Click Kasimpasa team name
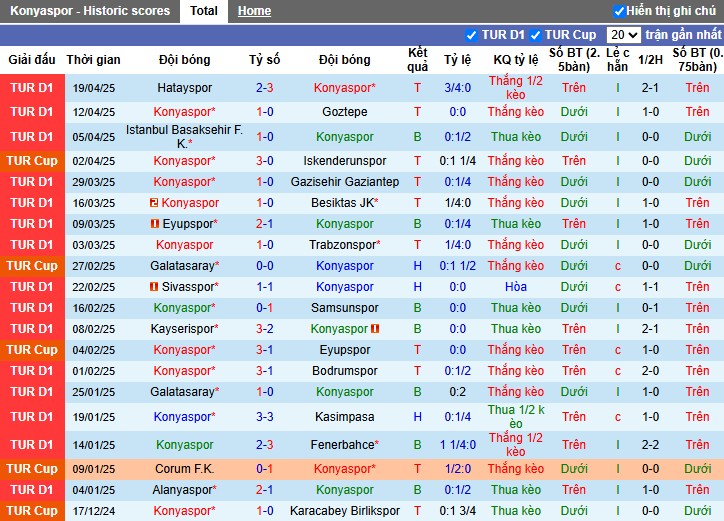 click(345, 417)
